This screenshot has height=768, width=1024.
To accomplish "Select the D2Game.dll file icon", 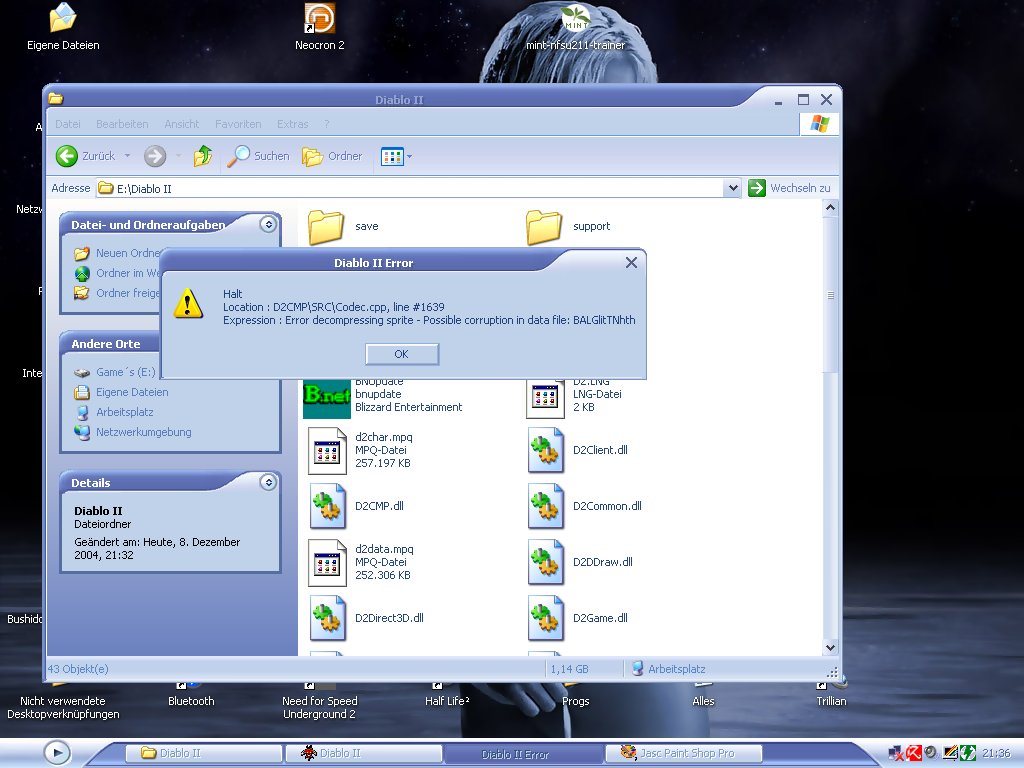I will click(x=546, y=618).
